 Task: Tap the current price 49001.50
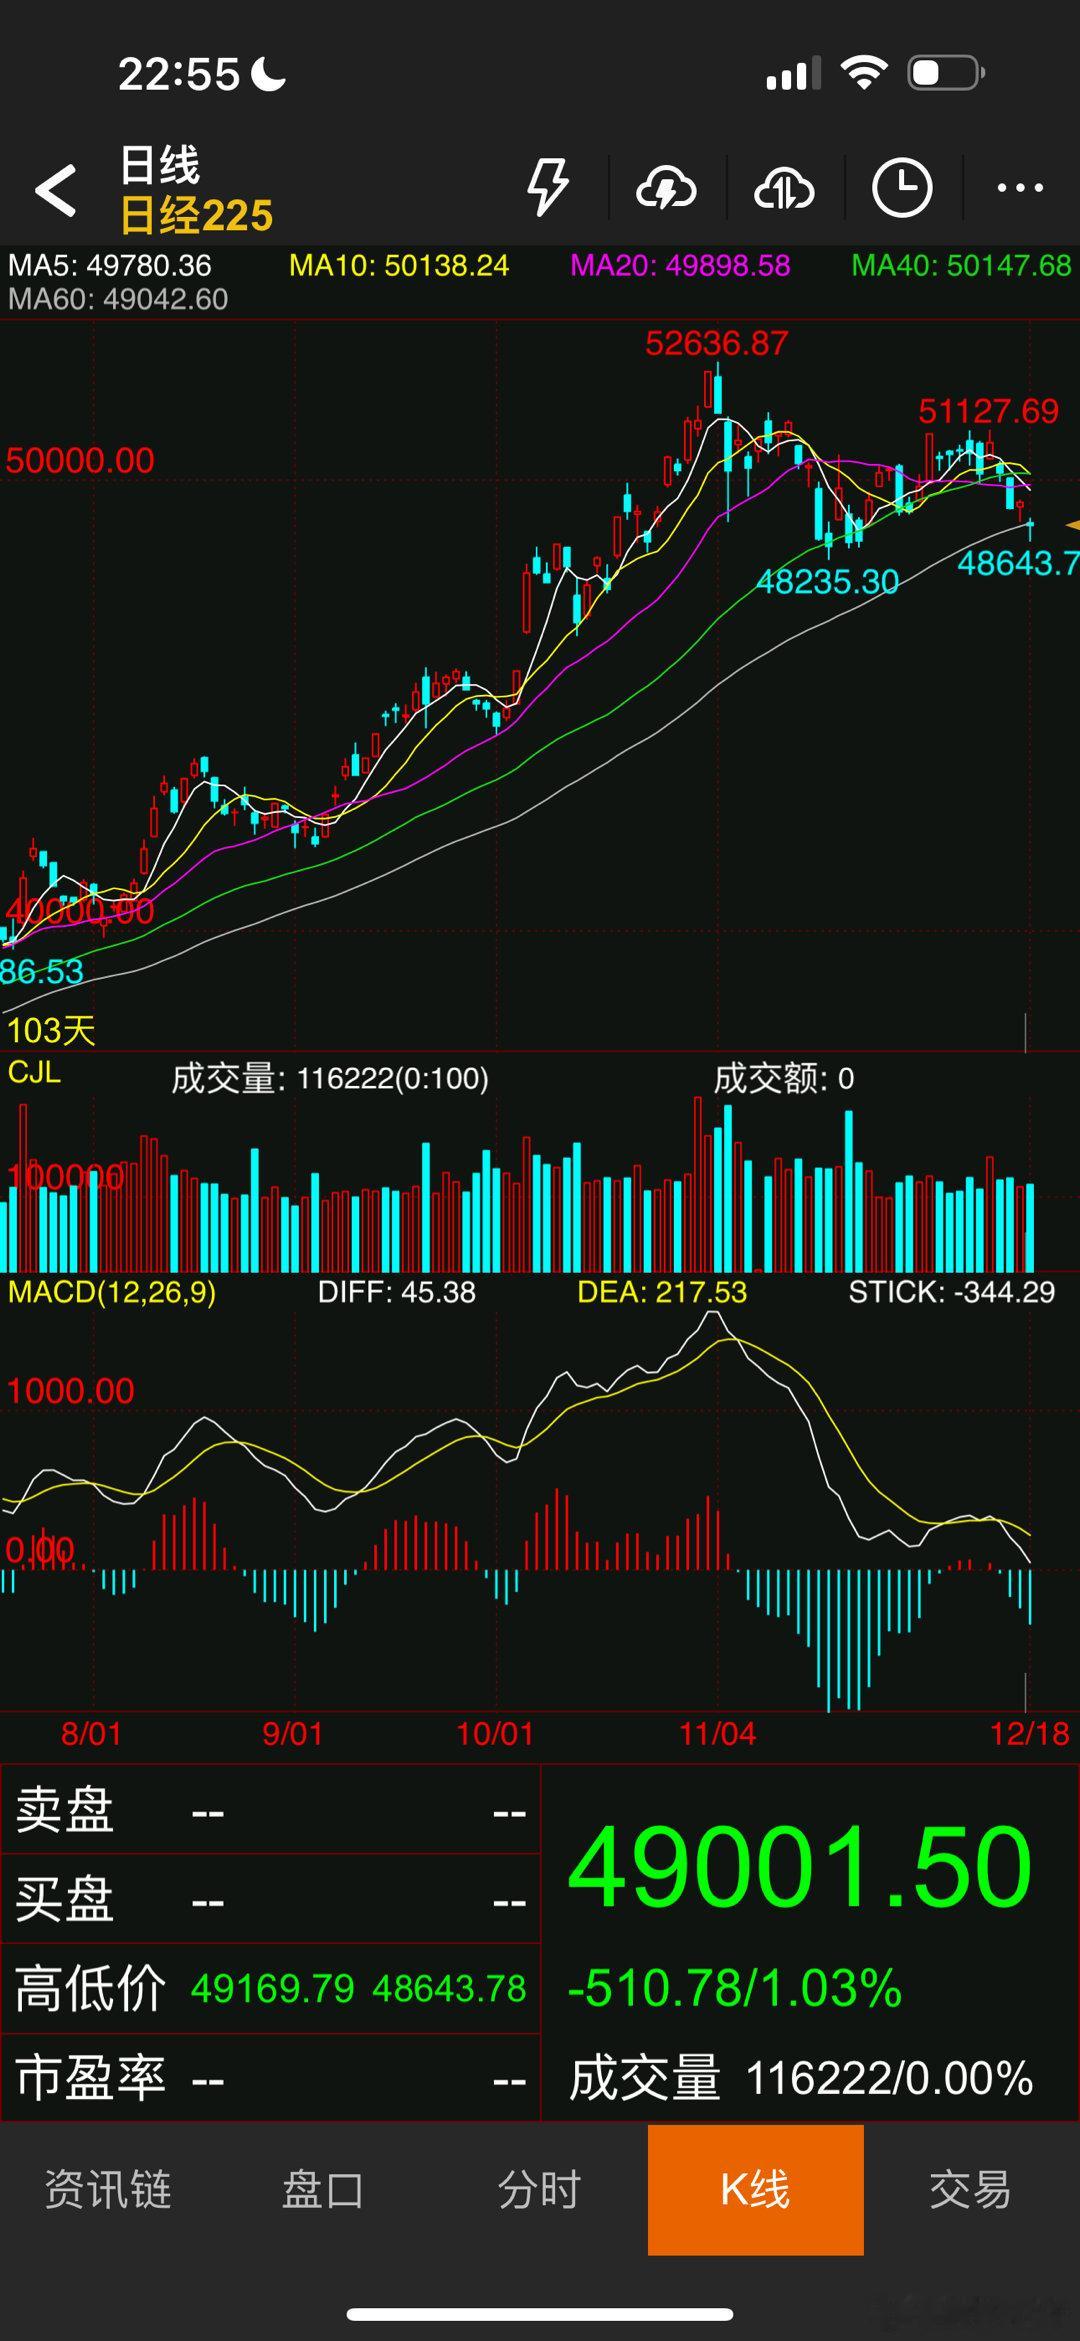click(x=800, y=1868)
